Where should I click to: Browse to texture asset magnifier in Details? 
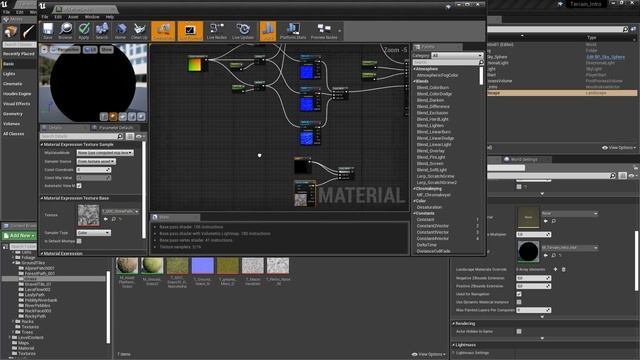113,219
